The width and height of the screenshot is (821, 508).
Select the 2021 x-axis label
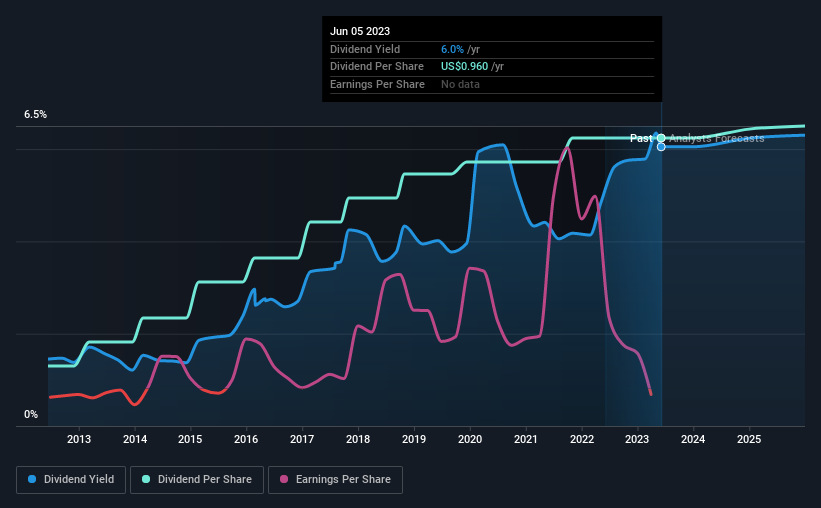click(526, 439)
